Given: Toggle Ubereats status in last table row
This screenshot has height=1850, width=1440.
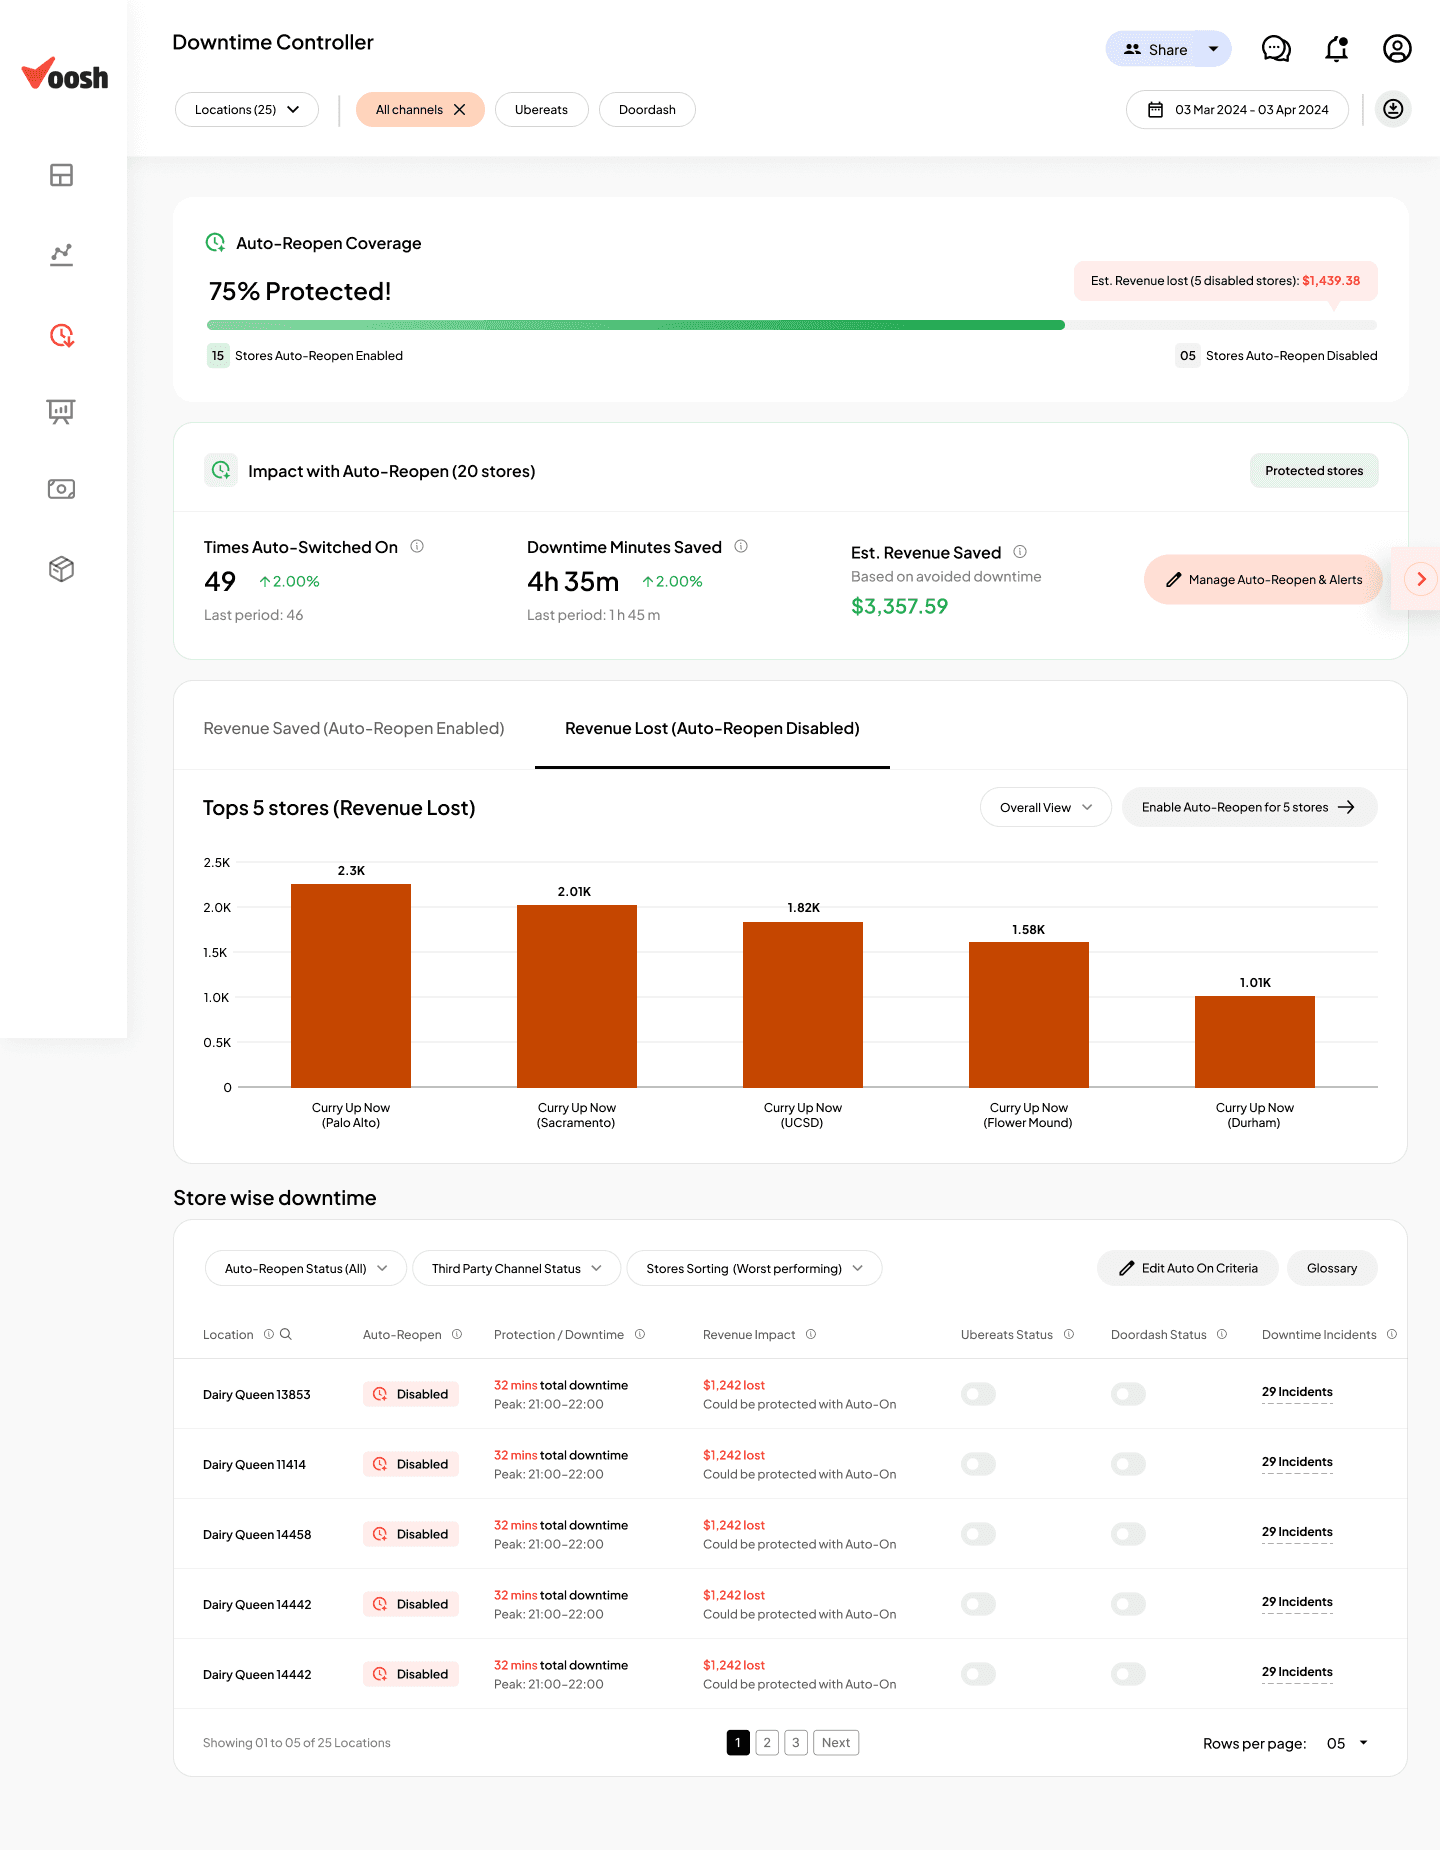Looking at the screenshot, I should point(978,1674).
